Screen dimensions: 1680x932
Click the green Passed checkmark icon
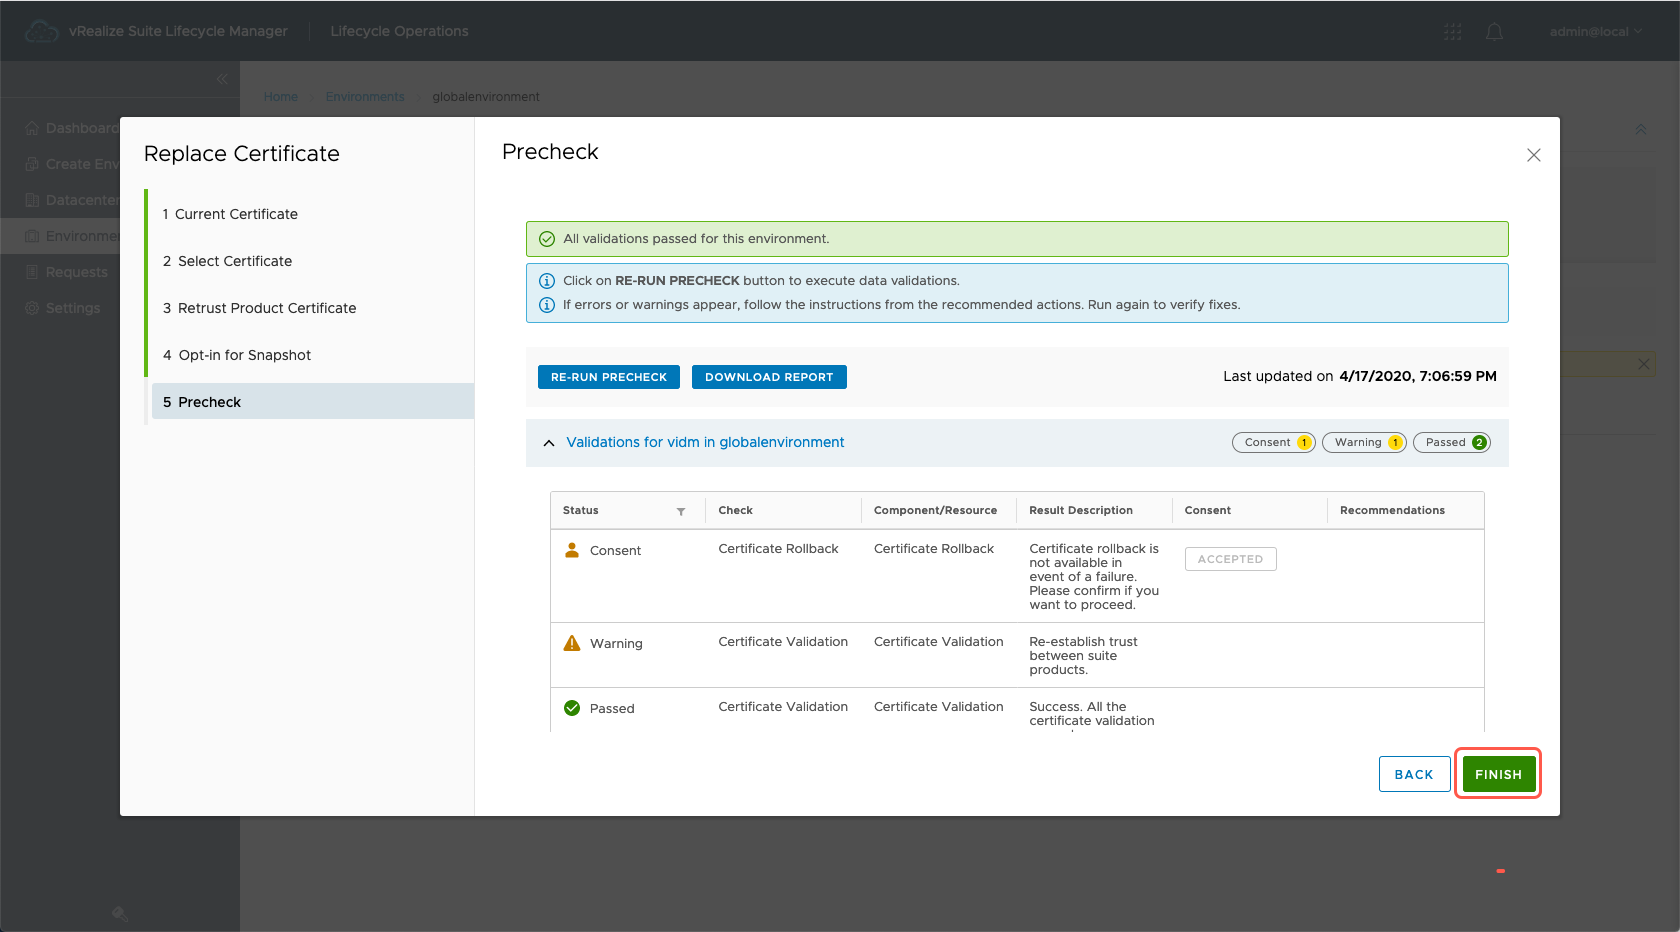572,708
